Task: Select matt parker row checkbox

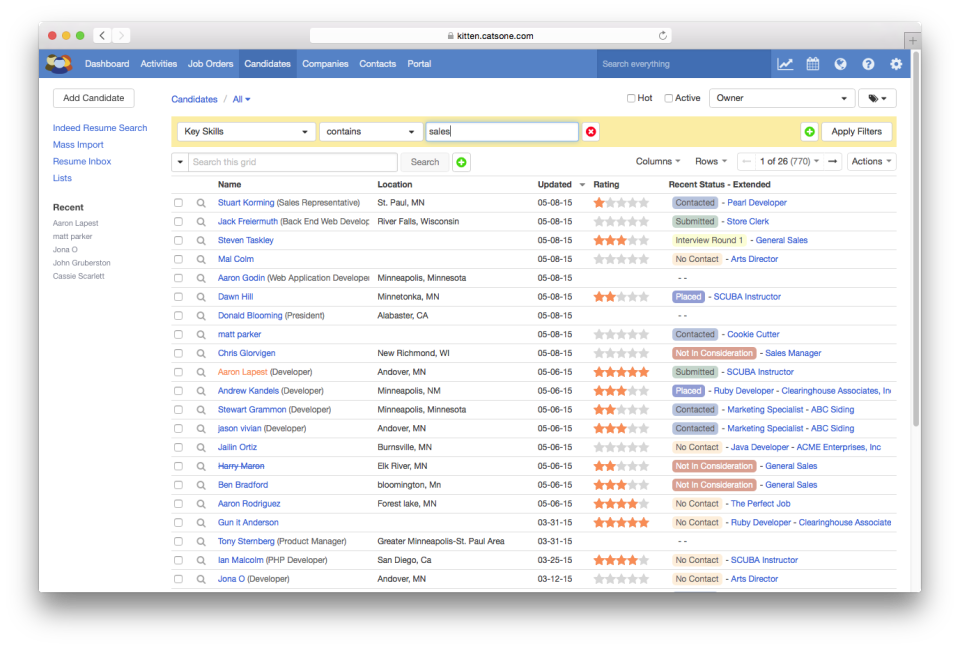Action: click(x=178, y=334)
